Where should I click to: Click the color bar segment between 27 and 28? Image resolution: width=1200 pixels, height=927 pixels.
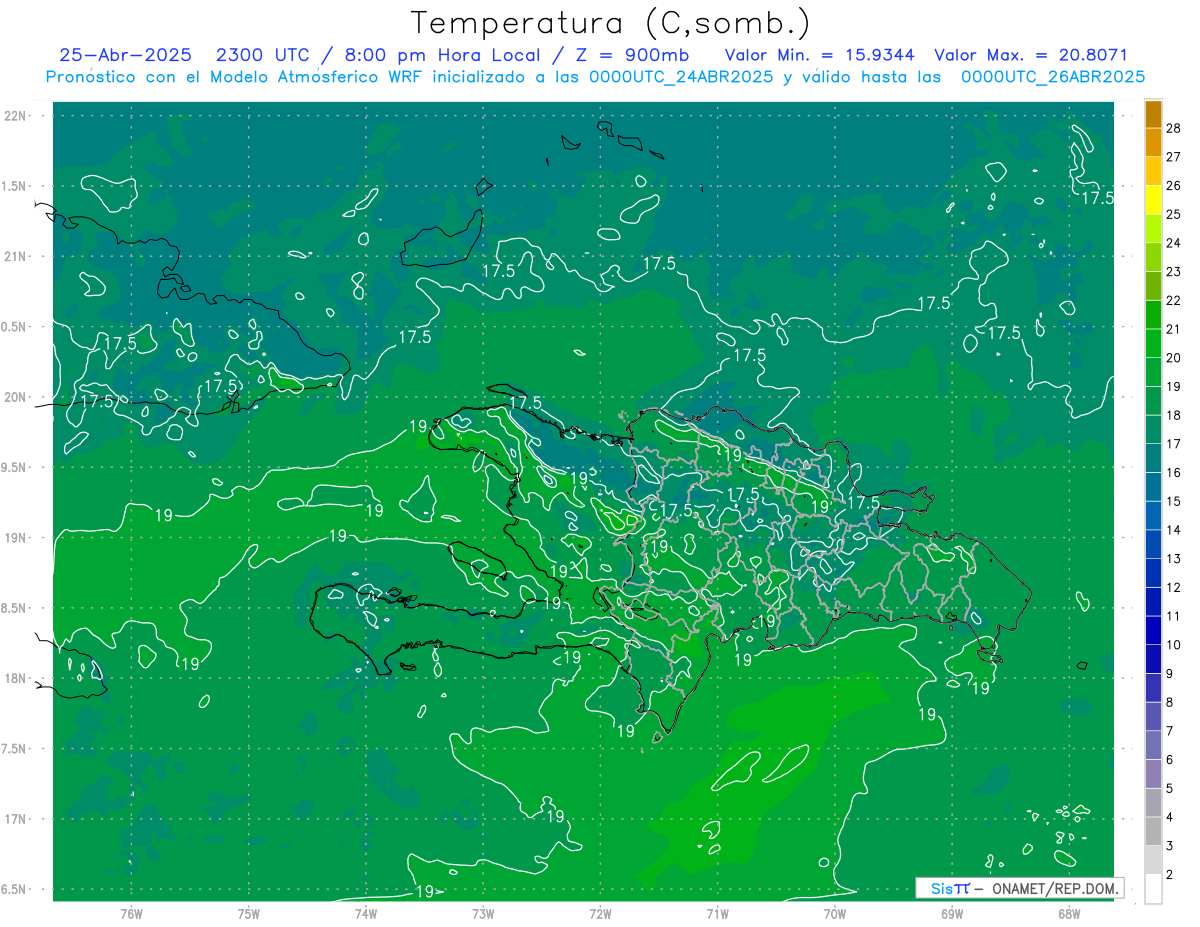1153,143
